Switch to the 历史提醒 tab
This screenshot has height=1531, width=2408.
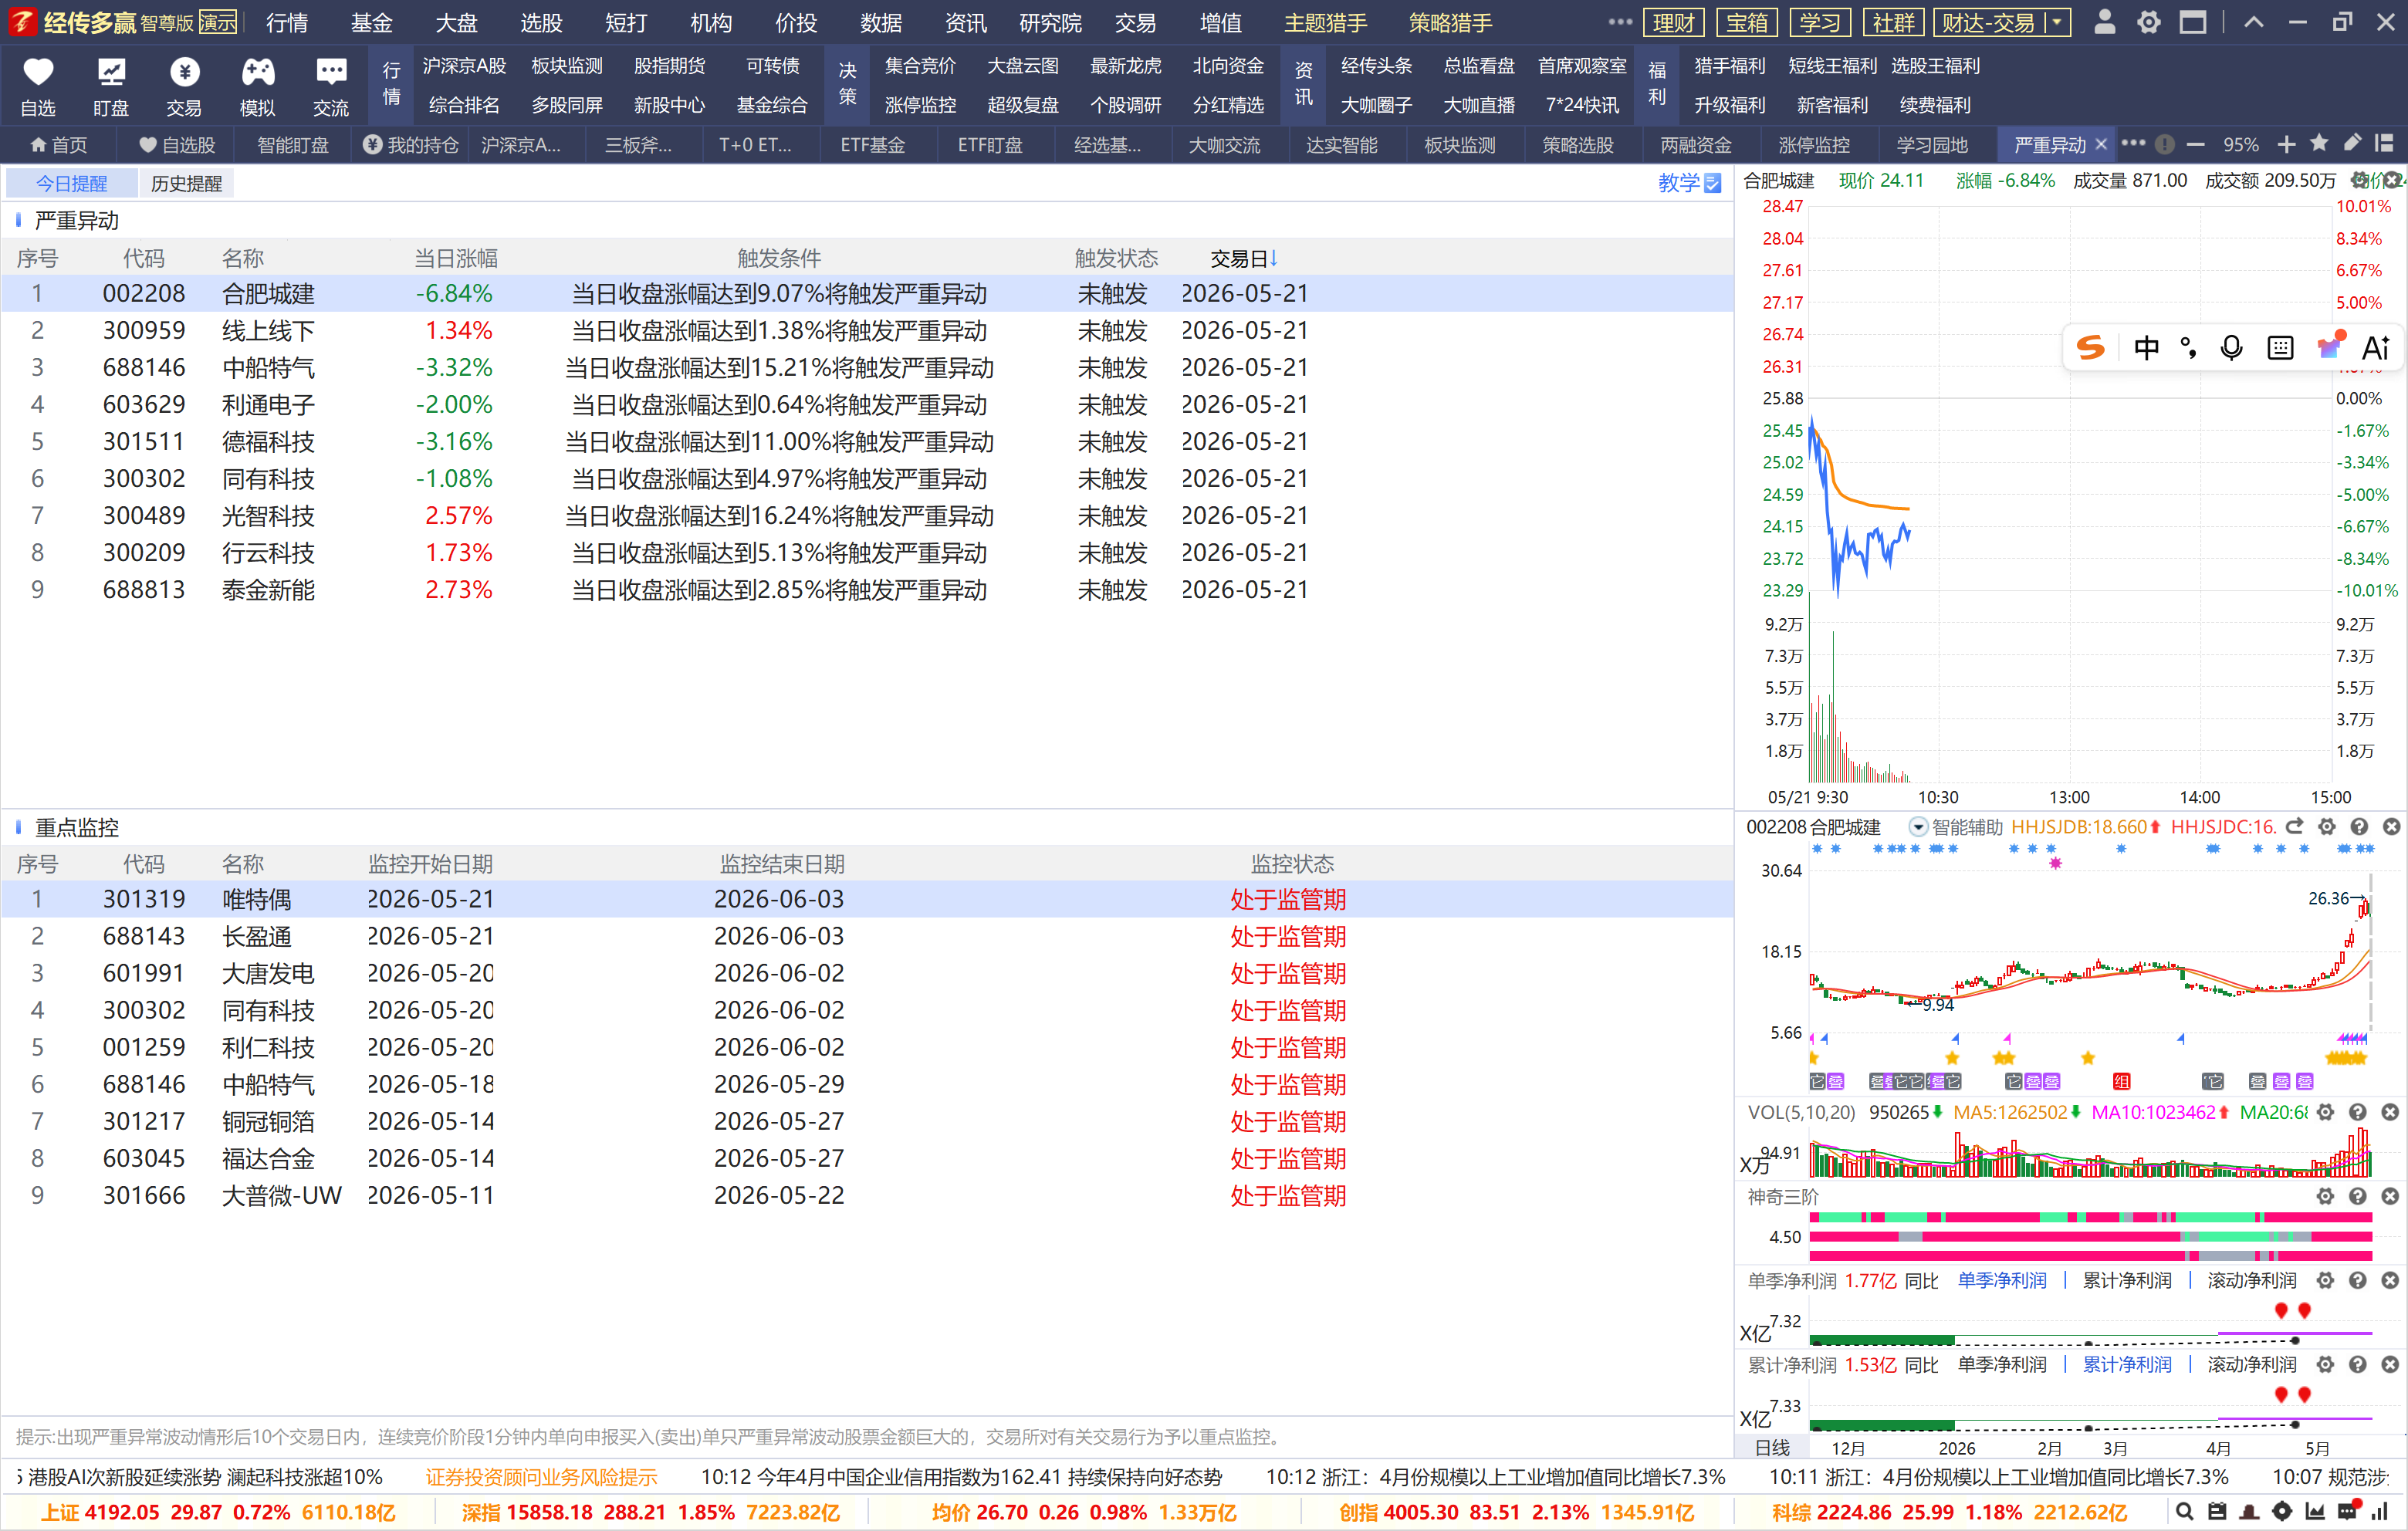coord(186,183)
